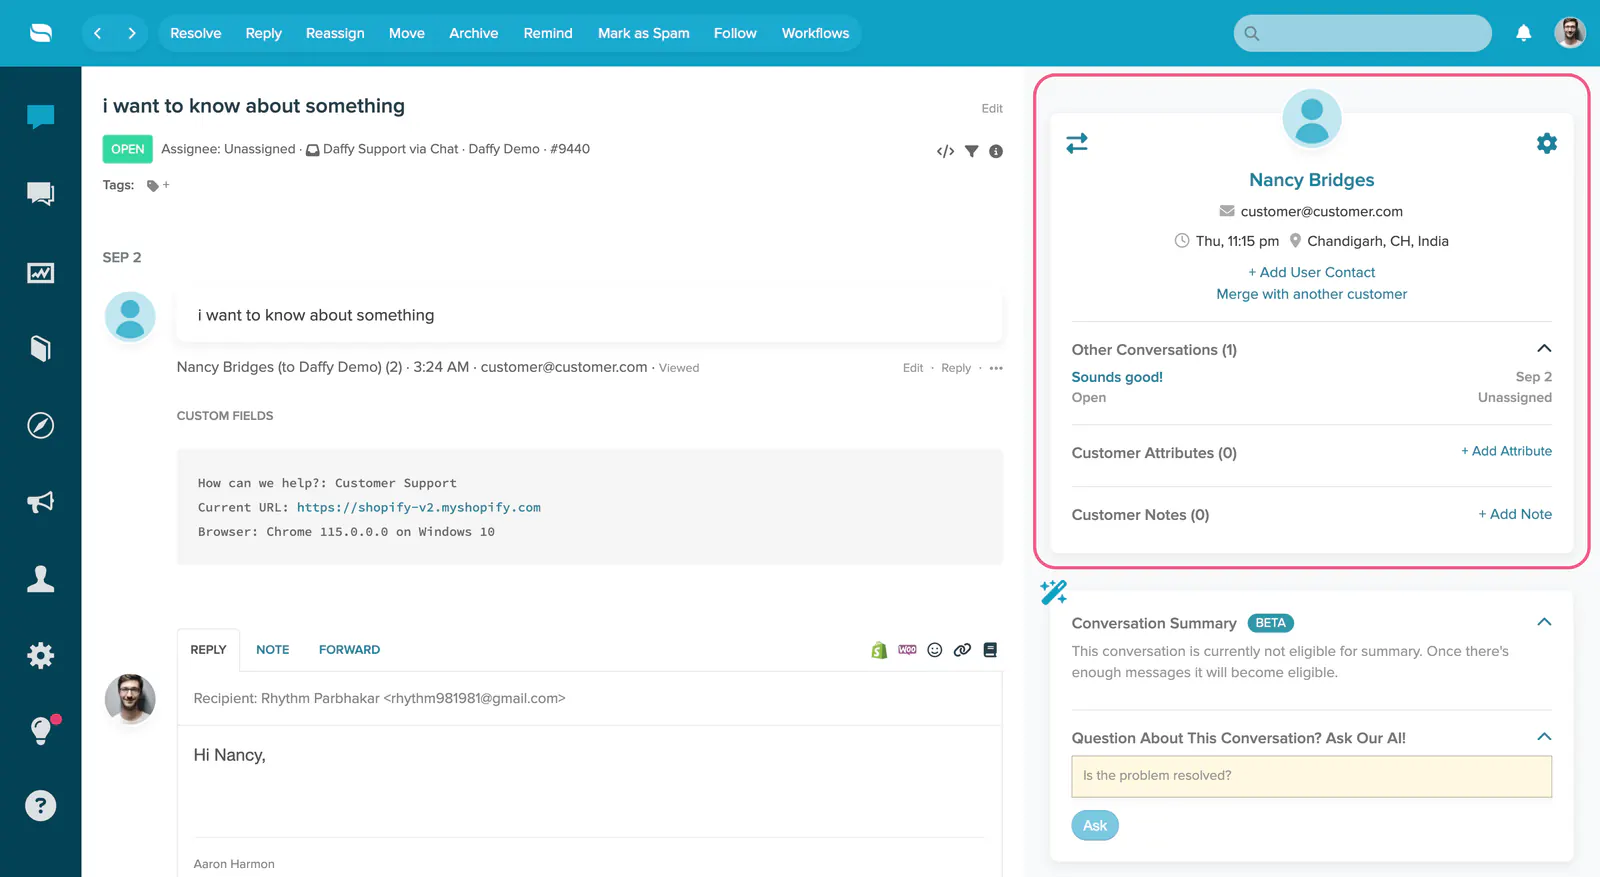Click the code brackets icon in conversation header
Viewport: 1600px width, 877px height.
pyautogui.click(x=945, y=151)
